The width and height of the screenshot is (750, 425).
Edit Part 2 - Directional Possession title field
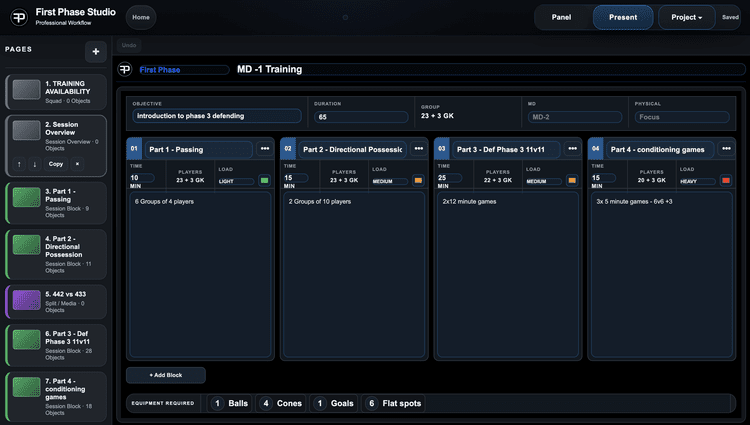353,150
